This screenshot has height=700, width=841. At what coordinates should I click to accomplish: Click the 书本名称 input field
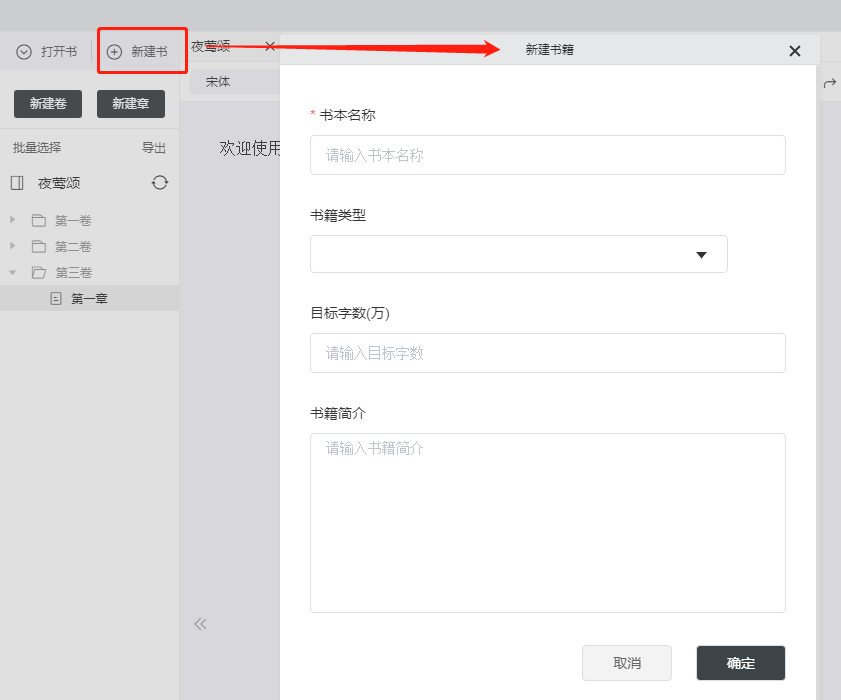pyautogui.click(x=548, y=155)
